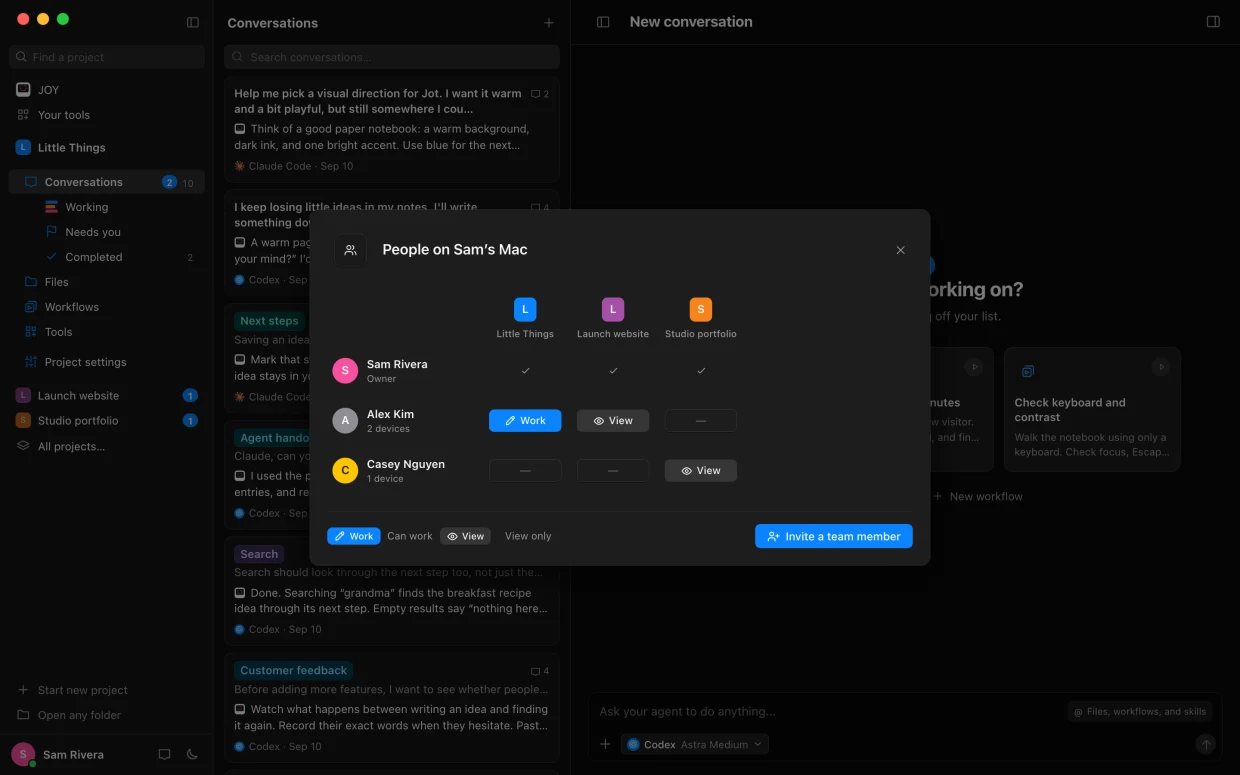Click the Sam Rivera avatar in the dialog
This screenshot has height=775, width=1240.
[x=345, y=371]
